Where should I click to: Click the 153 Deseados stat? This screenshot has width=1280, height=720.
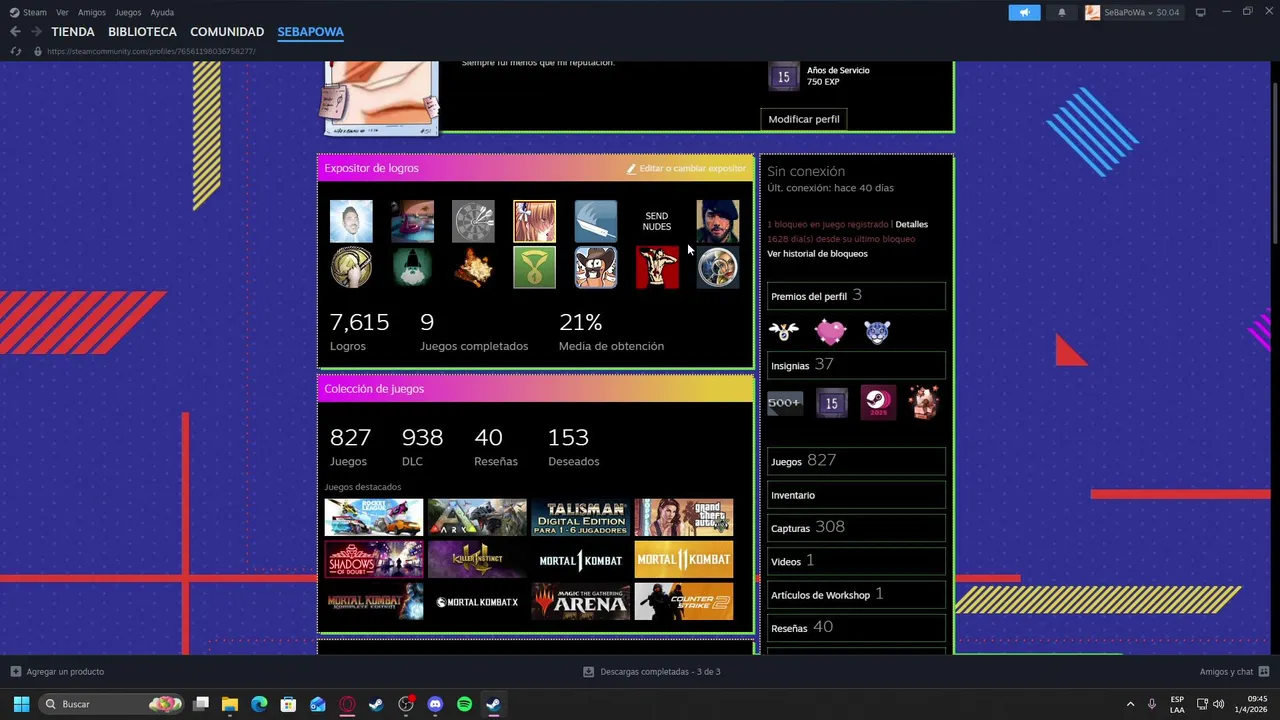(574, 447)
